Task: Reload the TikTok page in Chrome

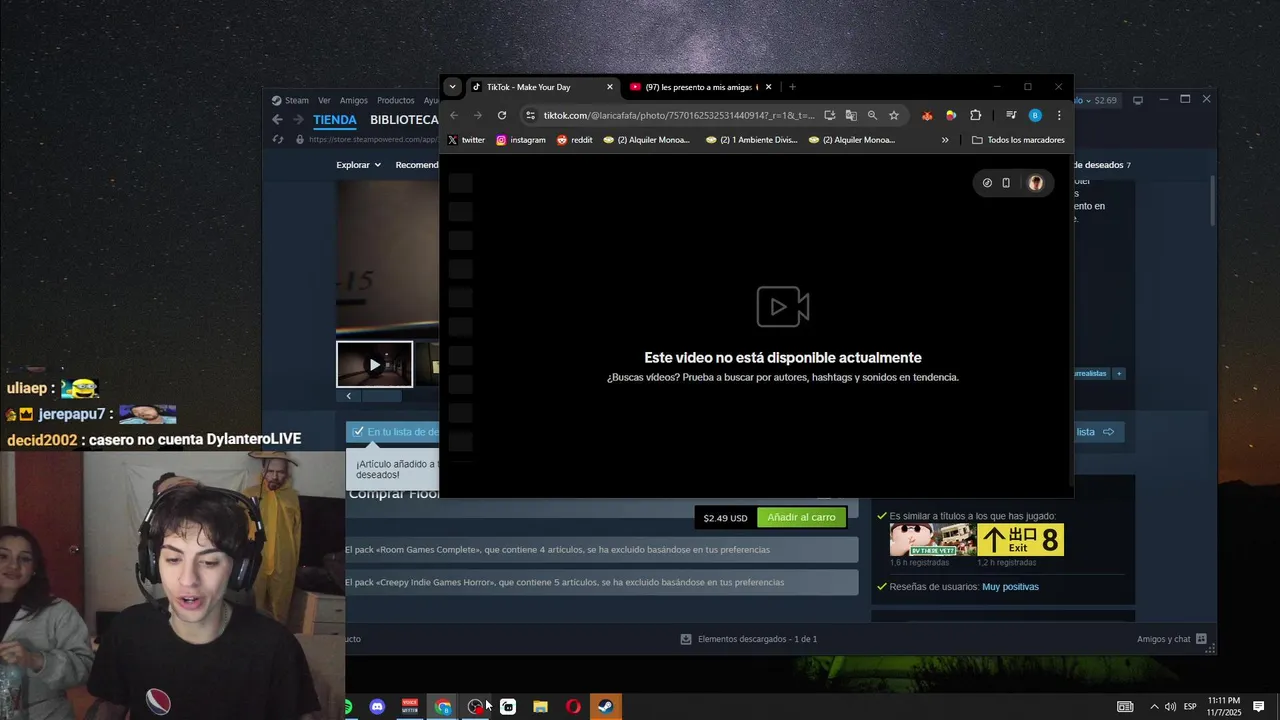Action: (x=502, y=115)
